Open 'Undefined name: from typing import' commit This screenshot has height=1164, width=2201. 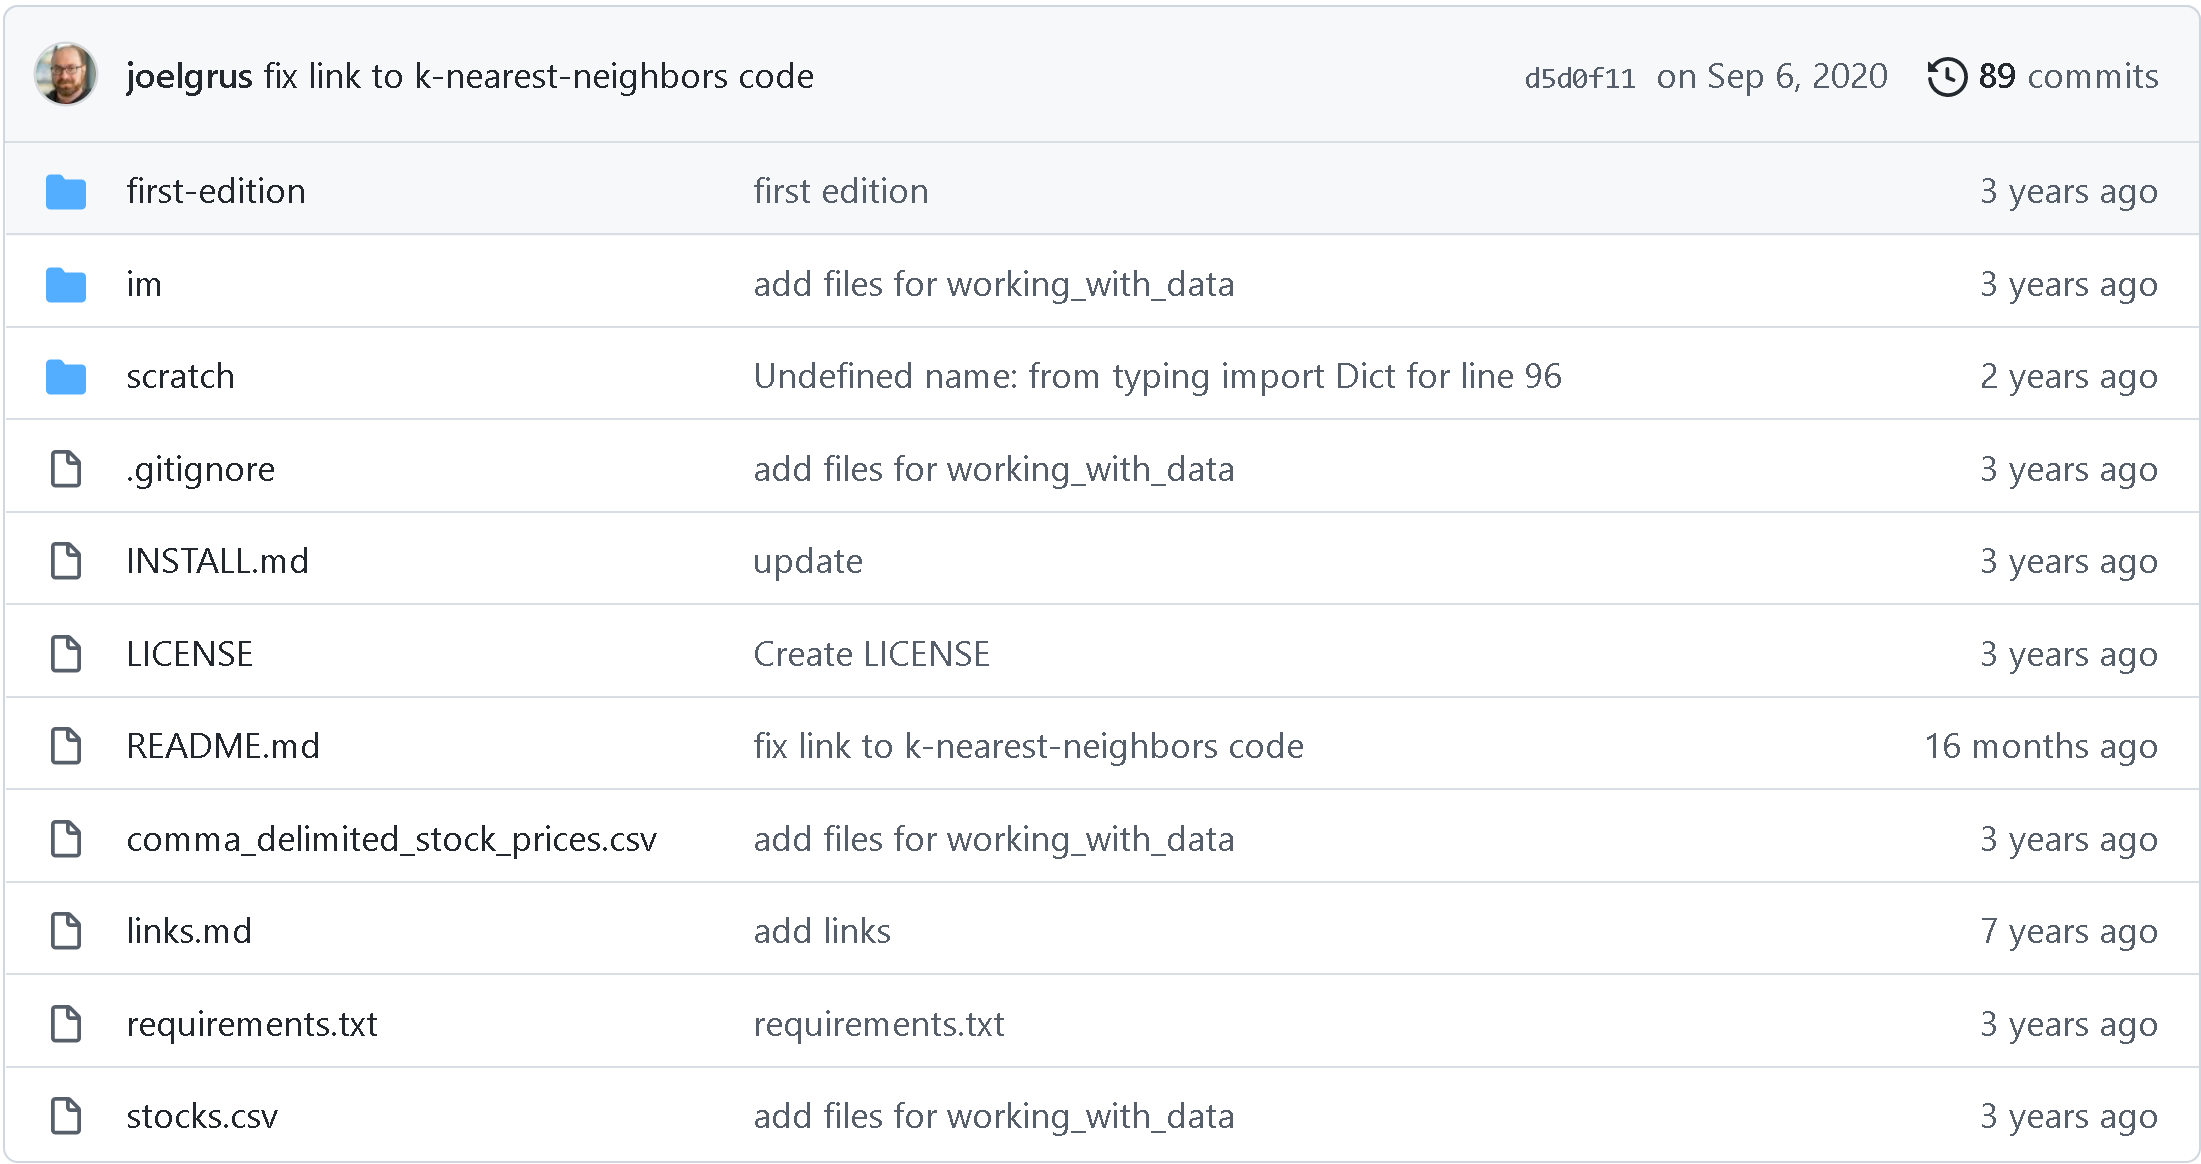pyautogui.click(x=1157, y=377)
